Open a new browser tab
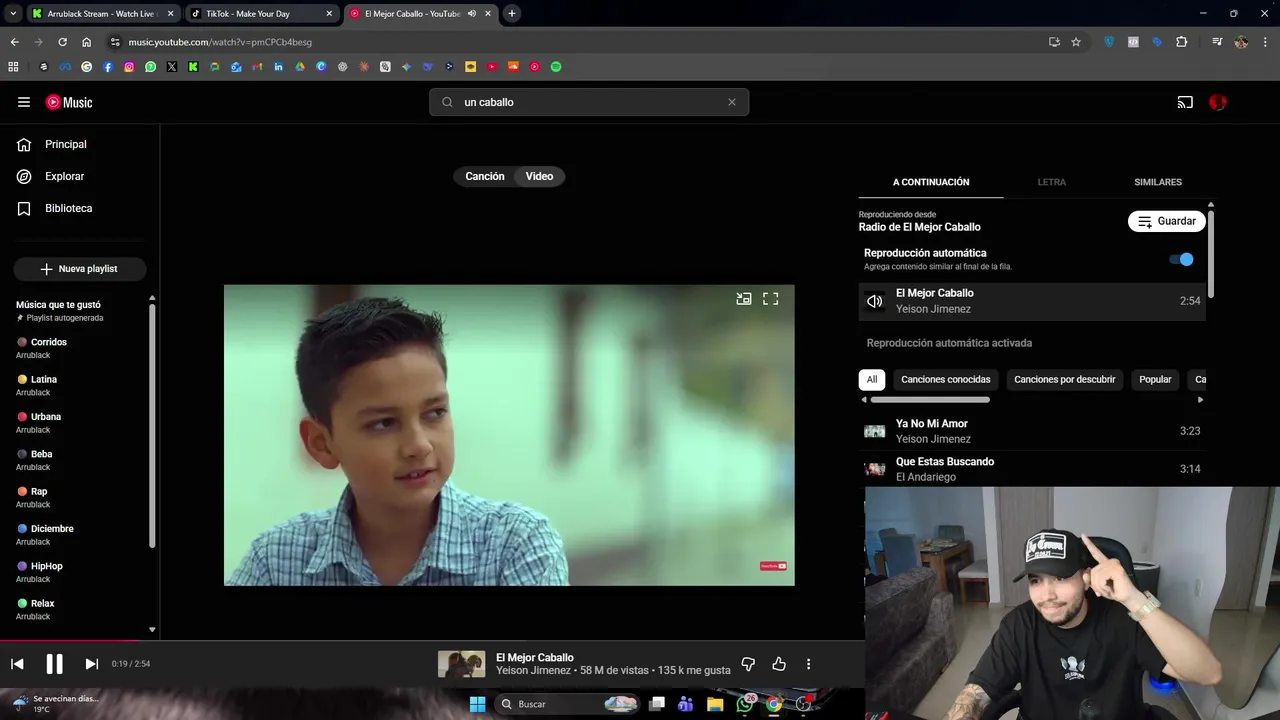Image resolution: width=1280 pixels, height=720 pixels. [x=512, y=14]
